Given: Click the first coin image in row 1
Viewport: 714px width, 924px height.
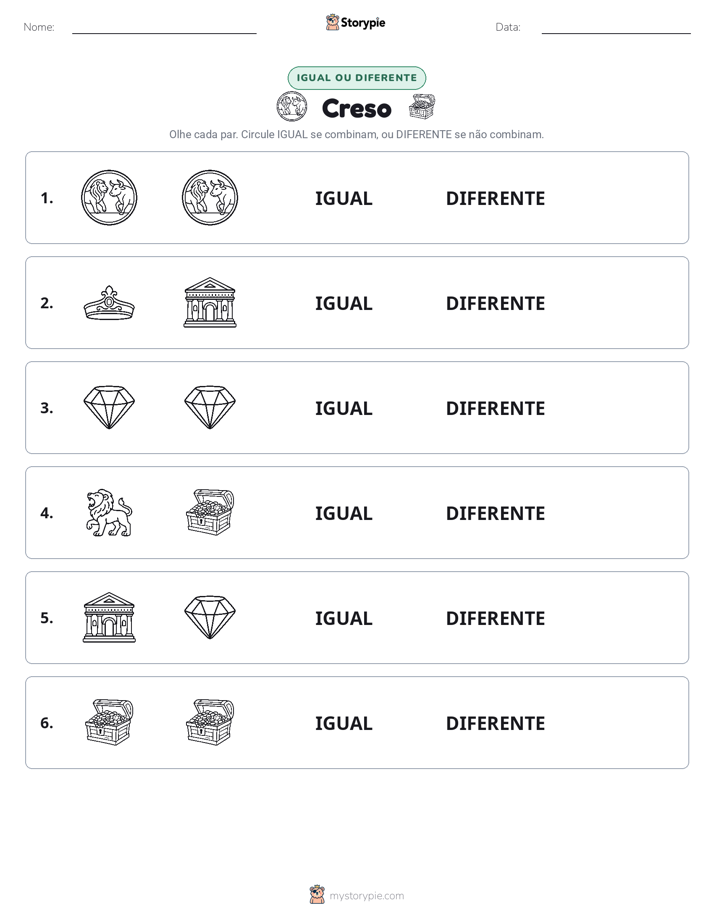Looking at the screenshot, I should 109,197.
